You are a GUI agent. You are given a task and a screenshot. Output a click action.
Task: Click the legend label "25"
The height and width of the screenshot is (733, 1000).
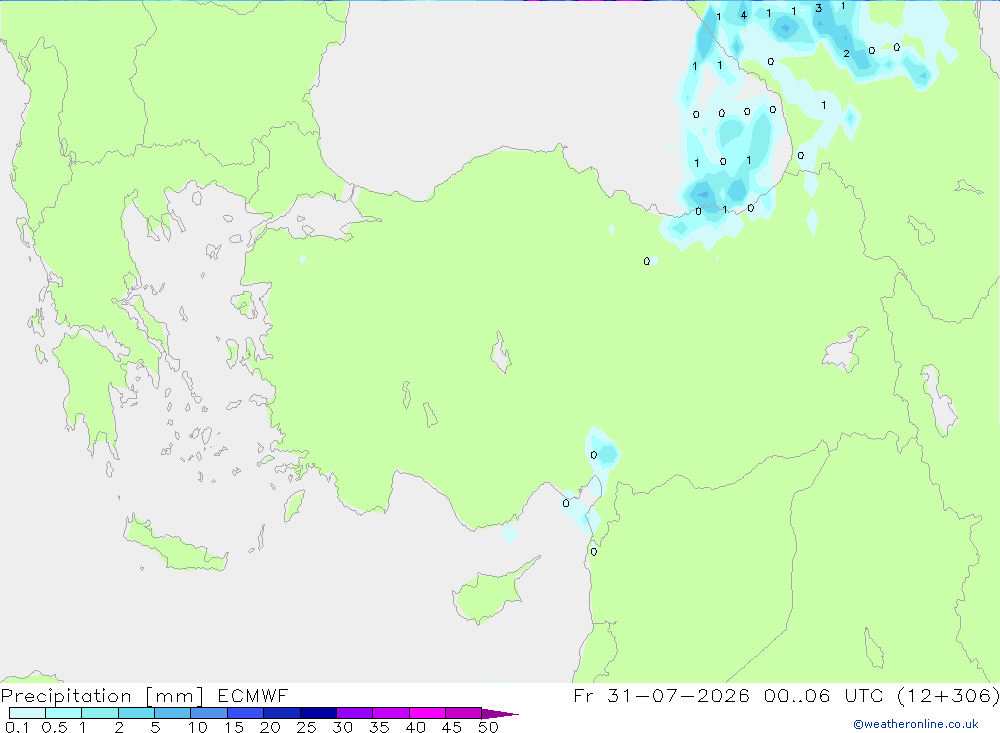pyautogui.click(x=306, y=727)
